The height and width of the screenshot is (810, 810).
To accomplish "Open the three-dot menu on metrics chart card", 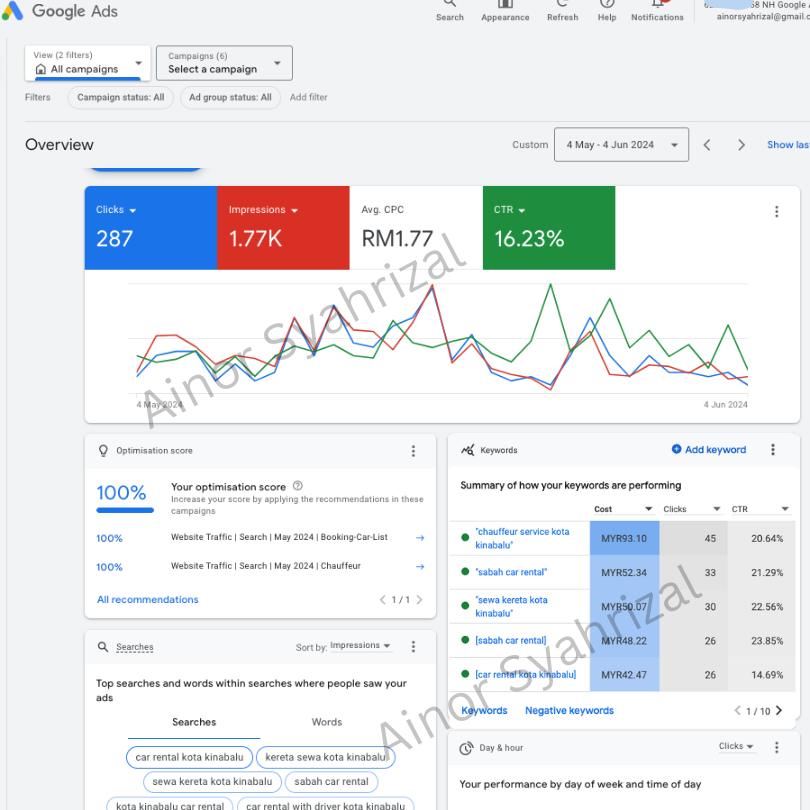I will click(x=776, y=212).
